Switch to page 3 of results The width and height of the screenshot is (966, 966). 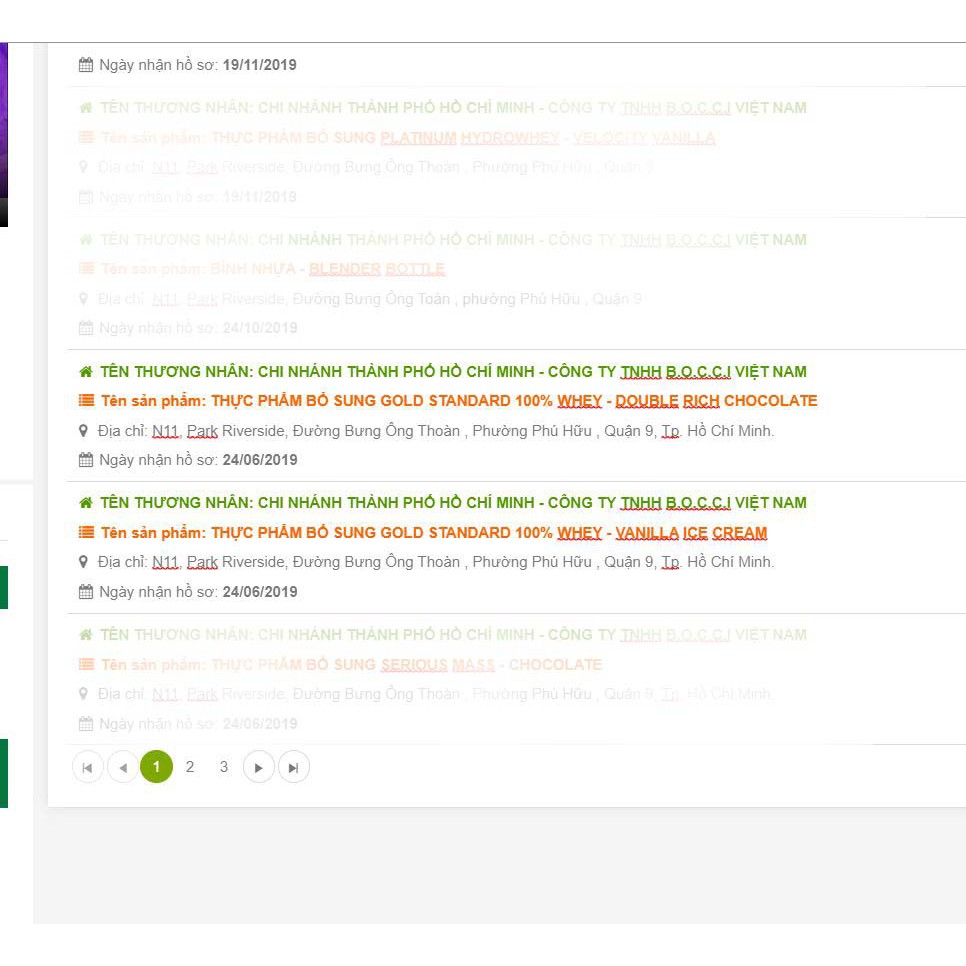(x=224, y=767)
